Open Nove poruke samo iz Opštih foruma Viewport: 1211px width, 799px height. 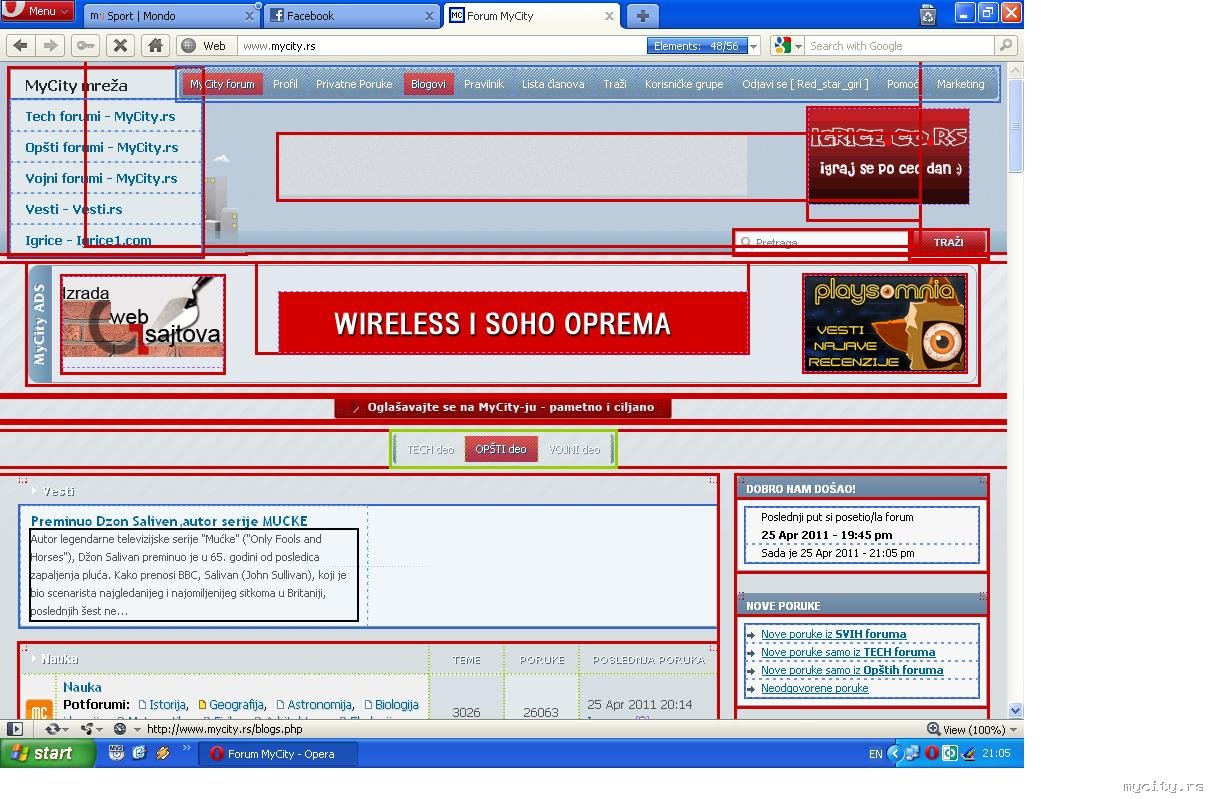(x=852, y=670)
